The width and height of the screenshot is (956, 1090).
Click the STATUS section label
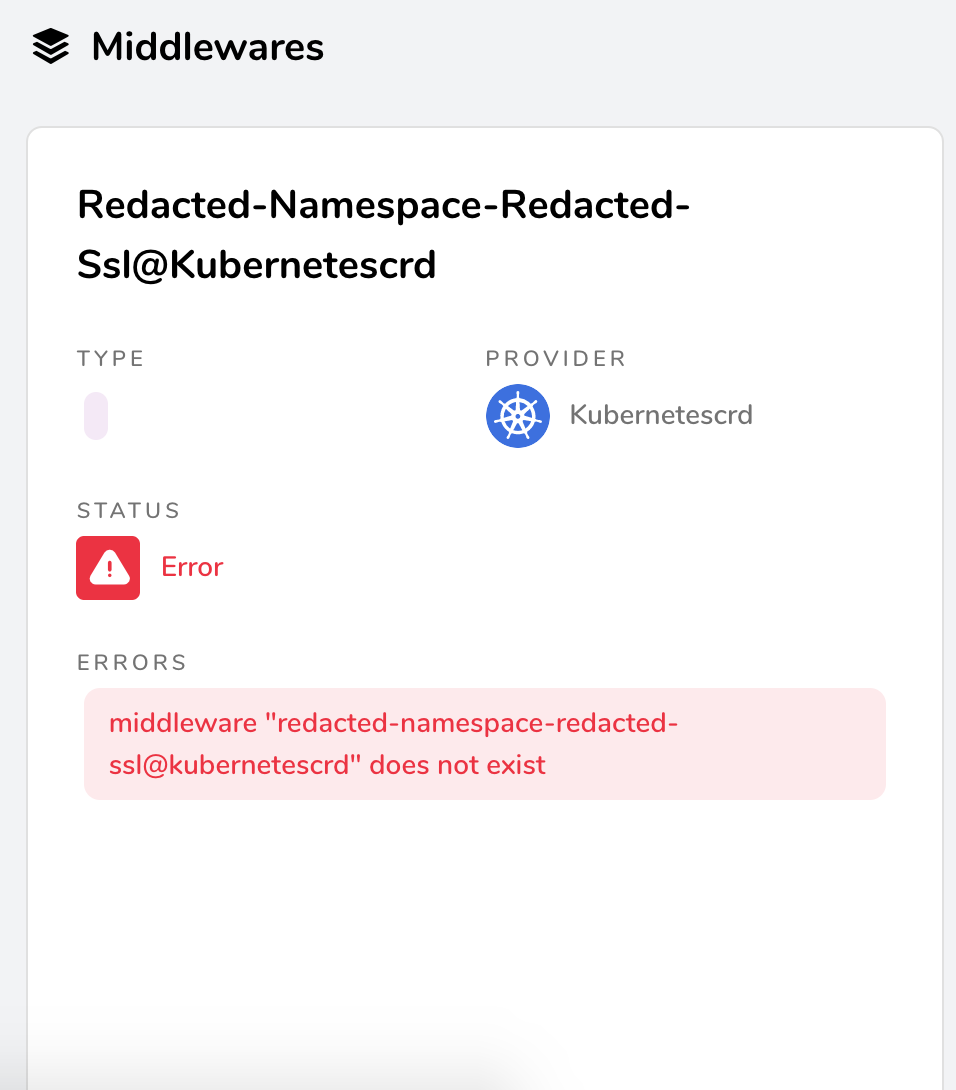(x=128, y=510)
